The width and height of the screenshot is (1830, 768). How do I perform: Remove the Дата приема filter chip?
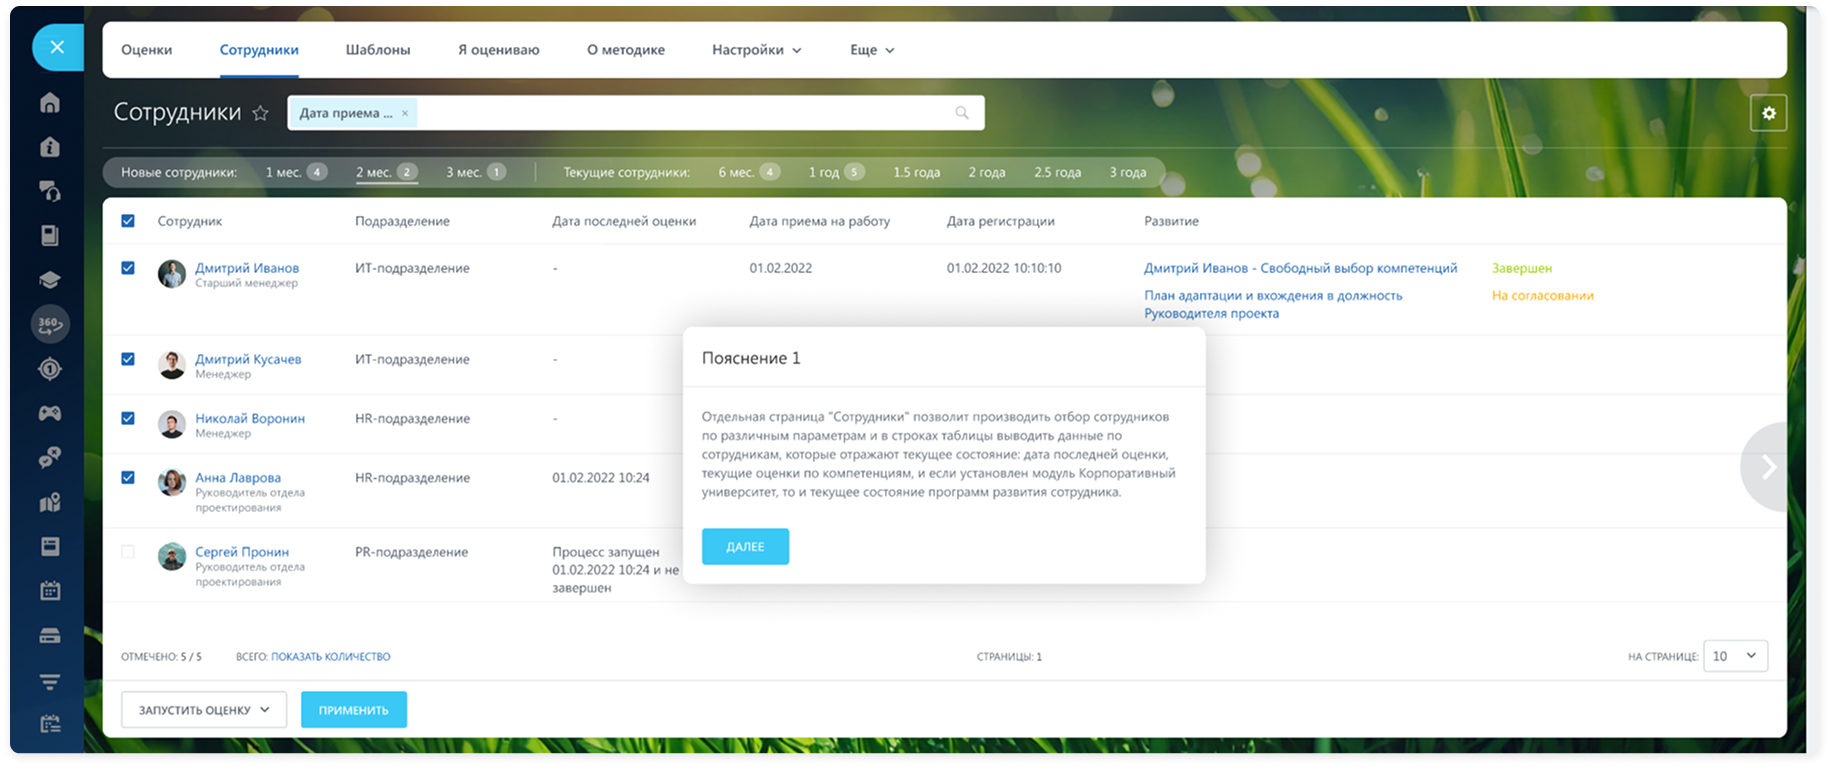coord(405,113)
